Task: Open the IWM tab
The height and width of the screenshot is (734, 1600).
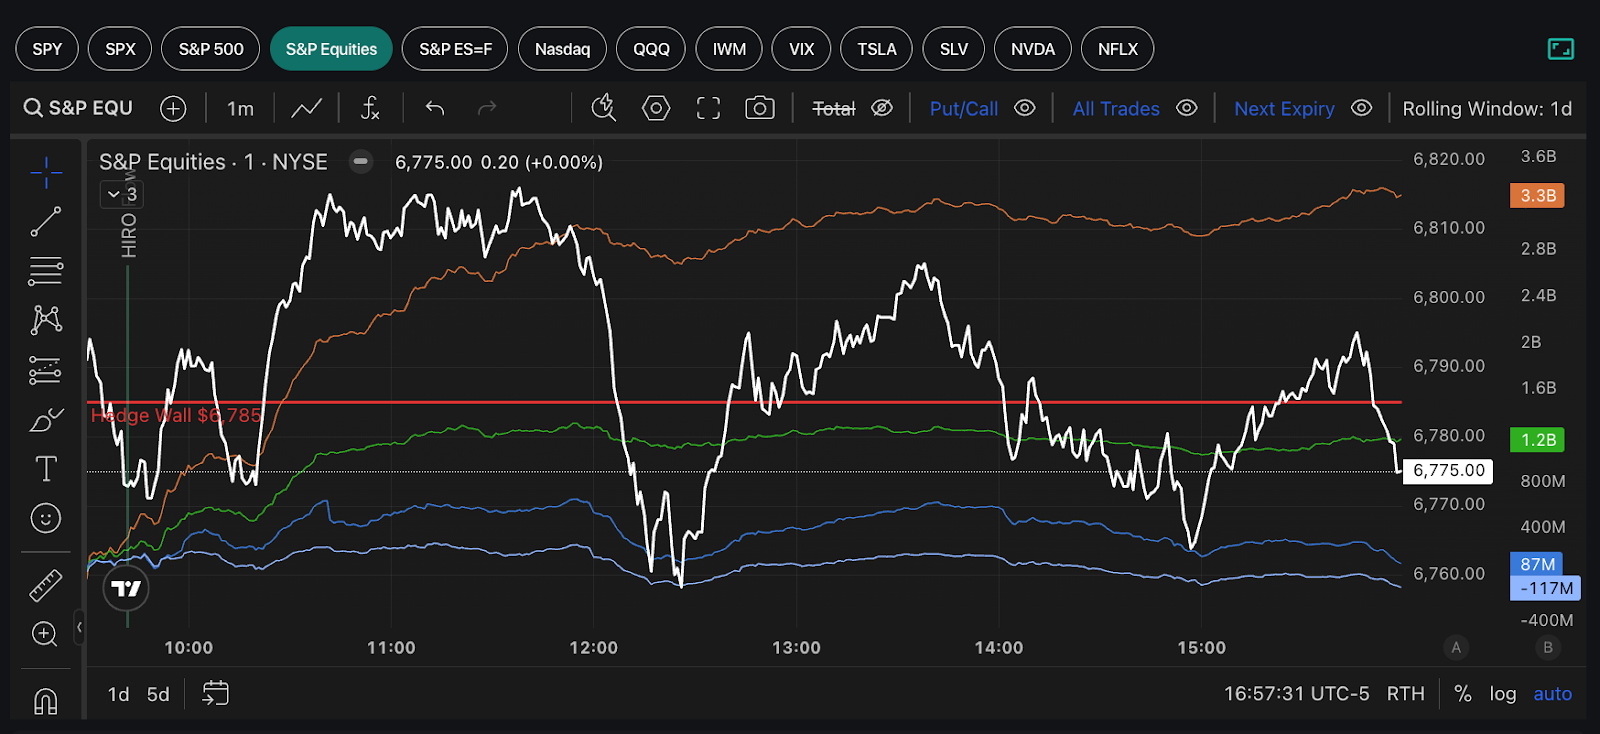Action: (729, 49)
